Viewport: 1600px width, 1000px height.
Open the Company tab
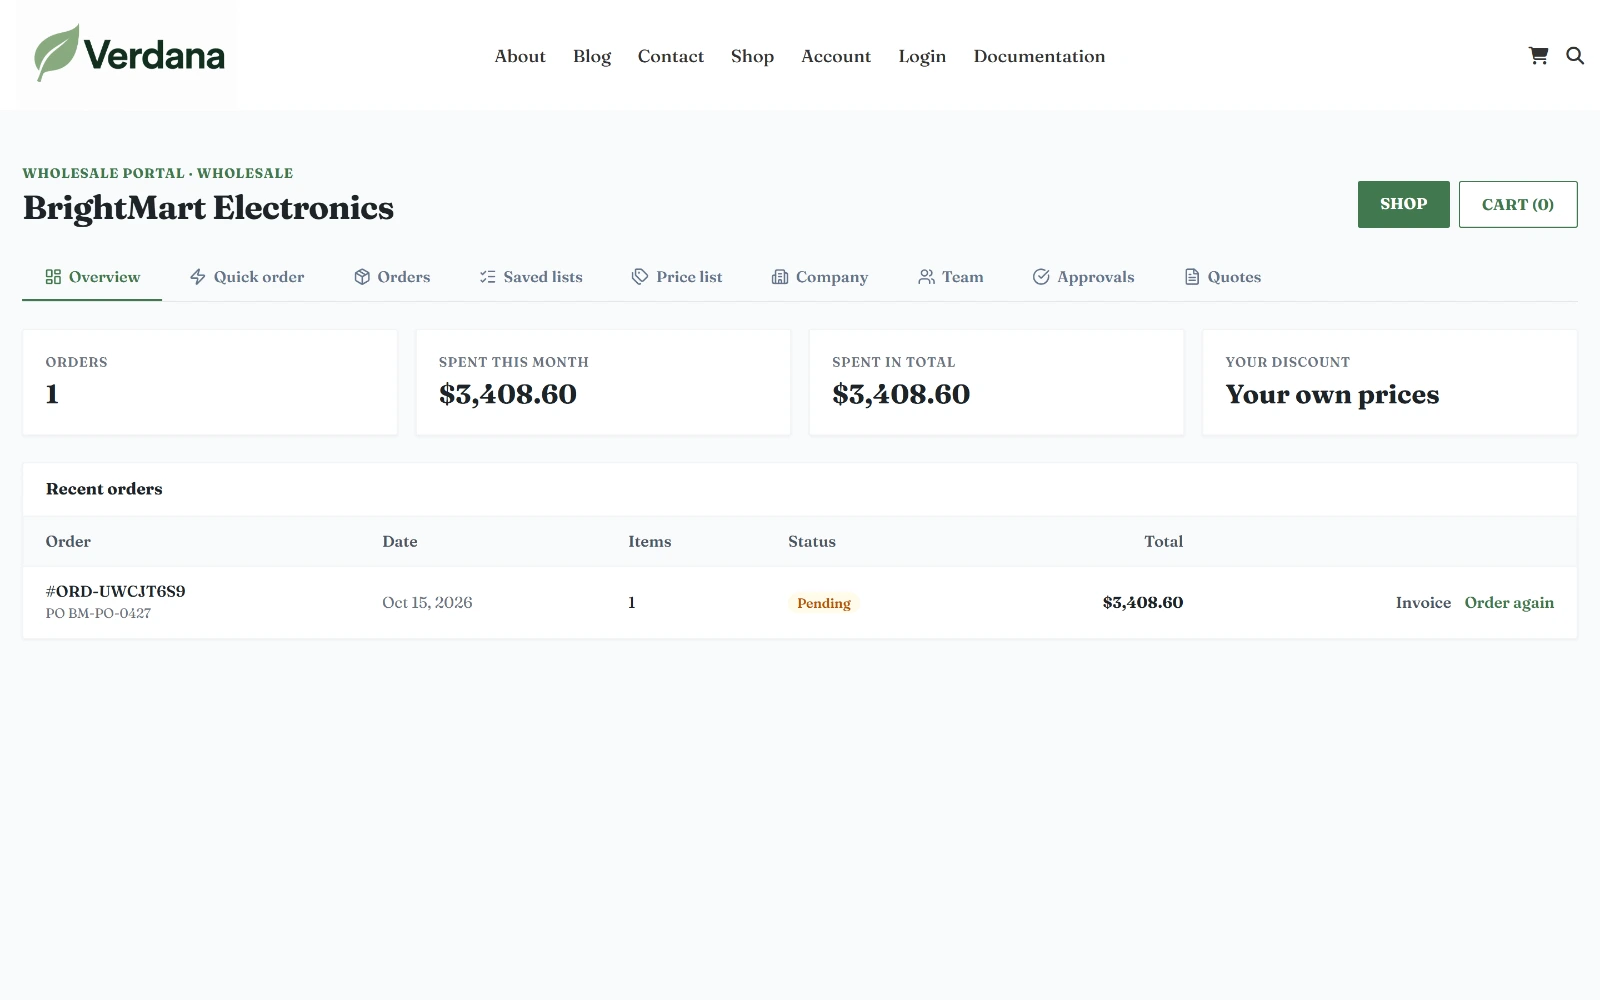point(820,277)
